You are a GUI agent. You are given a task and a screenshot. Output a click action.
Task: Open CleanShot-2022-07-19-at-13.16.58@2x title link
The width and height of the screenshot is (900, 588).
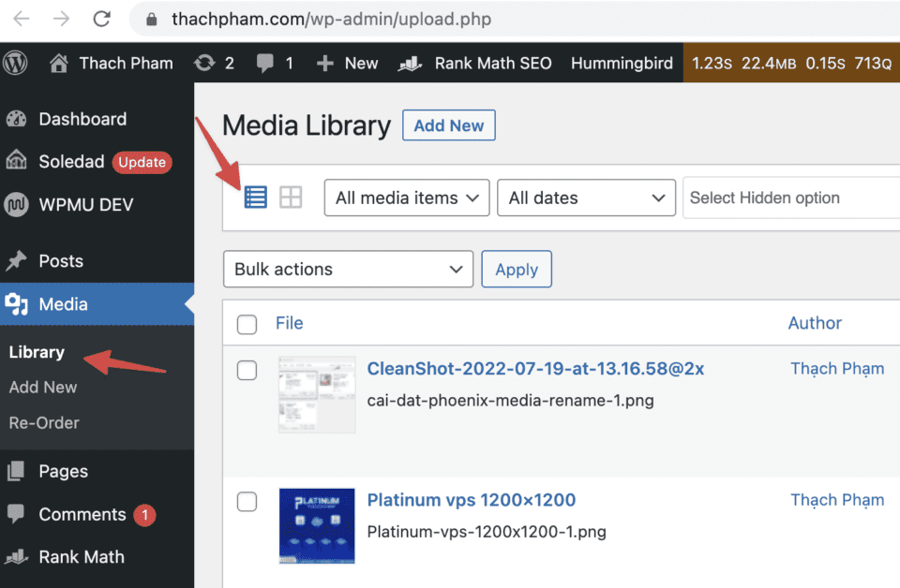(536, 368)
